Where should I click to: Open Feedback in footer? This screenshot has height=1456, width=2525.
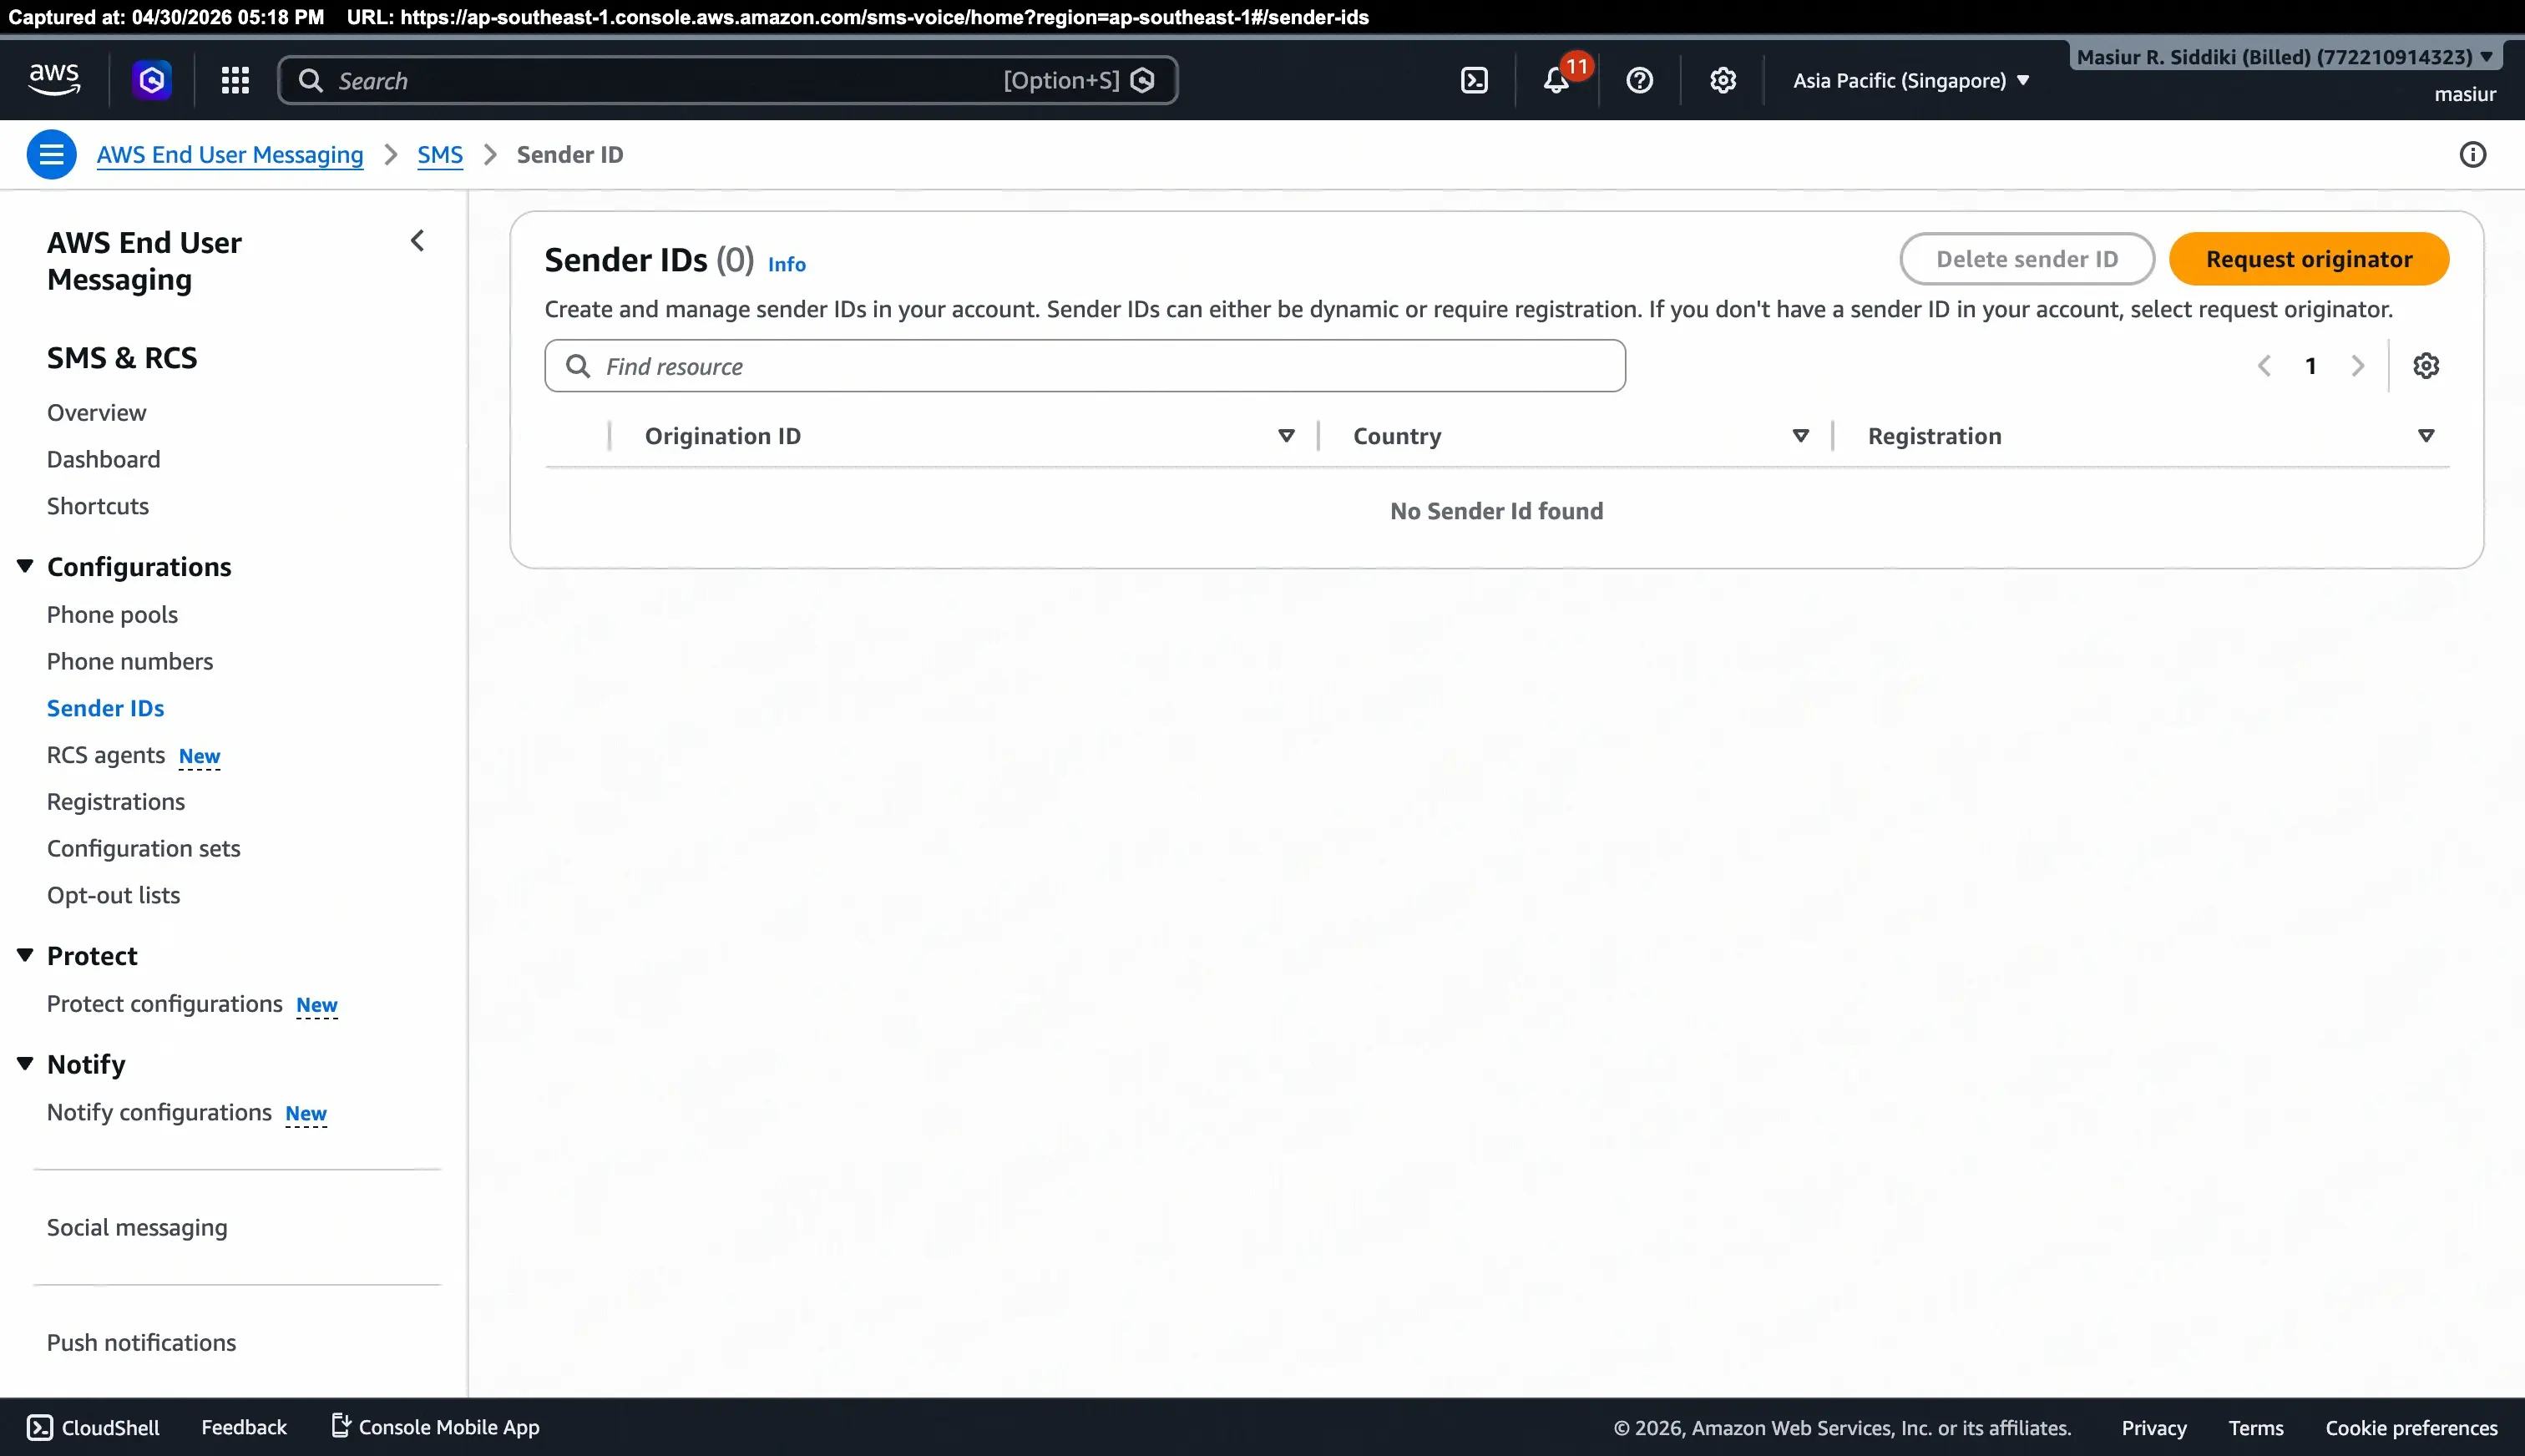pyautogui.click(x=244, y=1428)
